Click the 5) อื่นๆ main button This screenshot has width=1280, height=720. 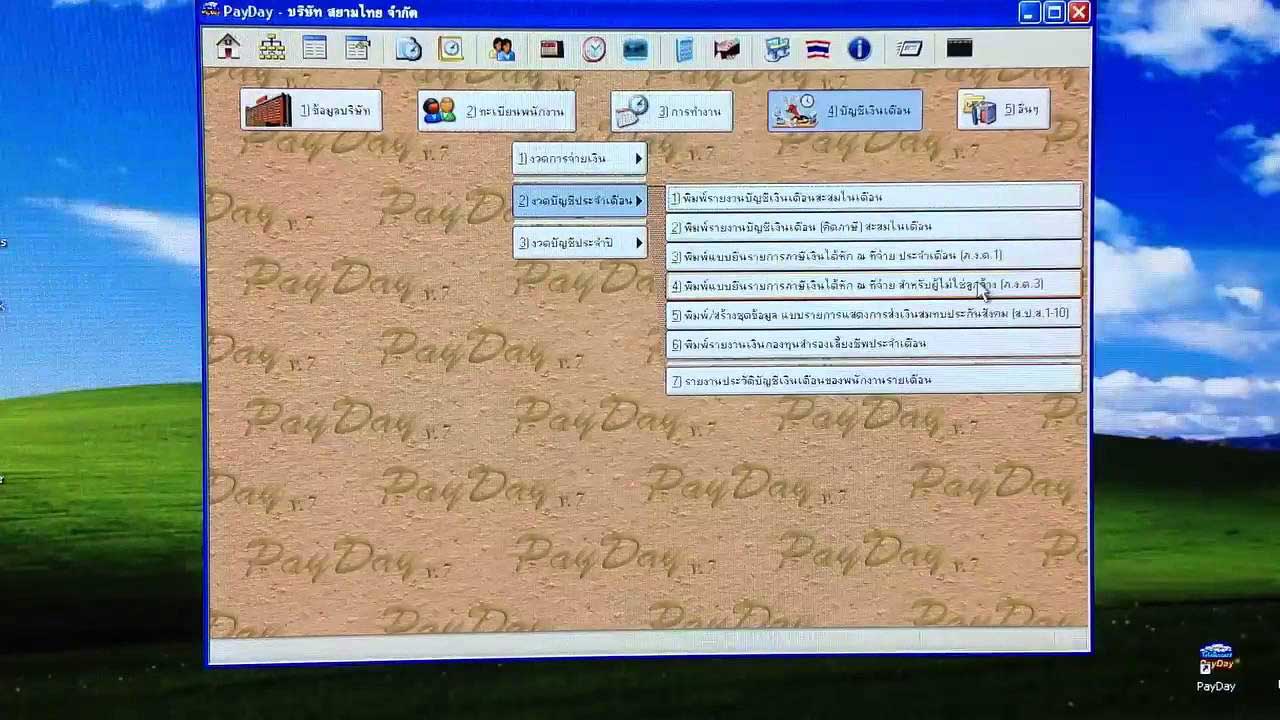1003,110
